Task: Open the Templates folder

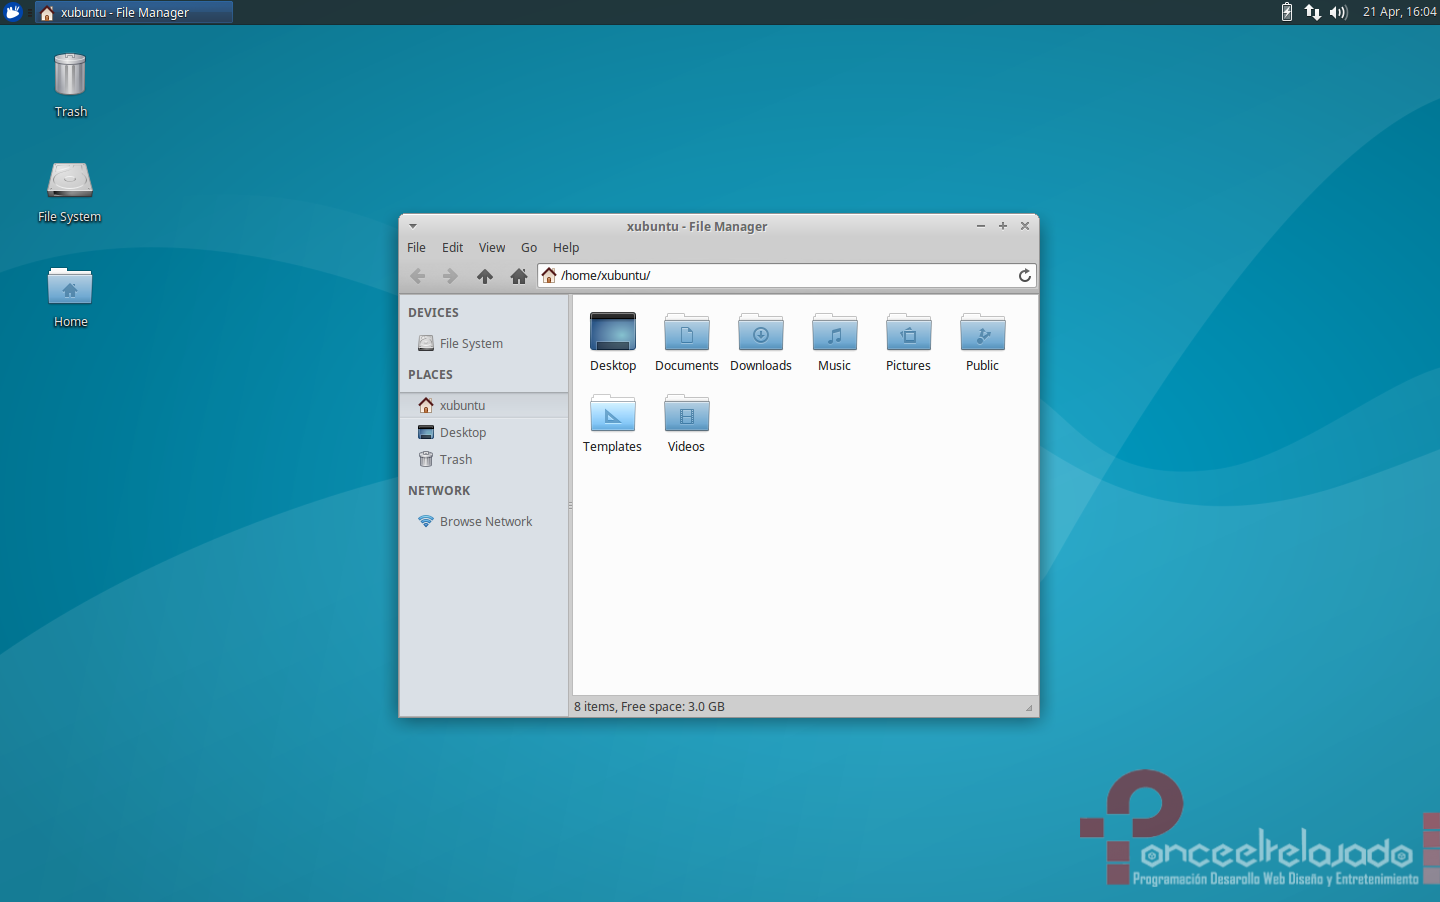Action: (x=613, y=423)
